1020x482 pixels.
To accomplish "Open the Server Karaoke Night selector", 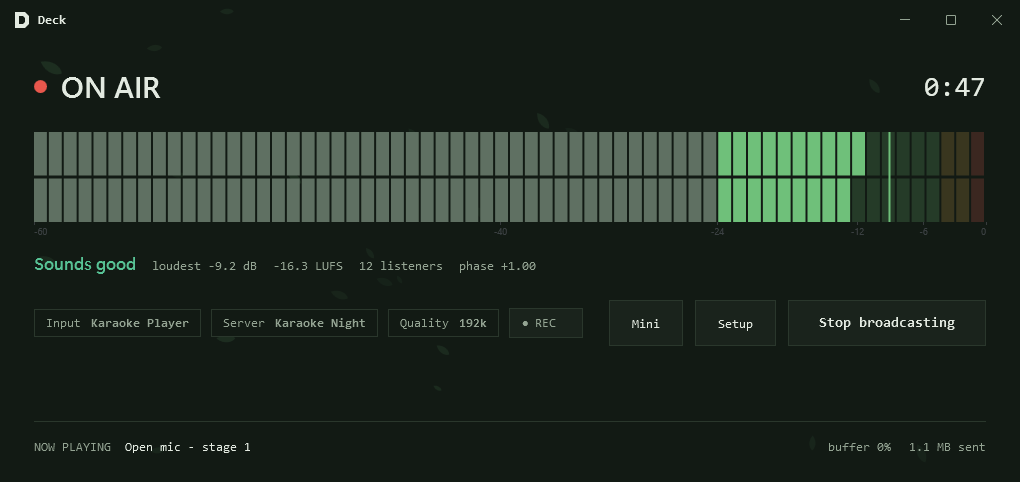I will [x=294, y=323].
